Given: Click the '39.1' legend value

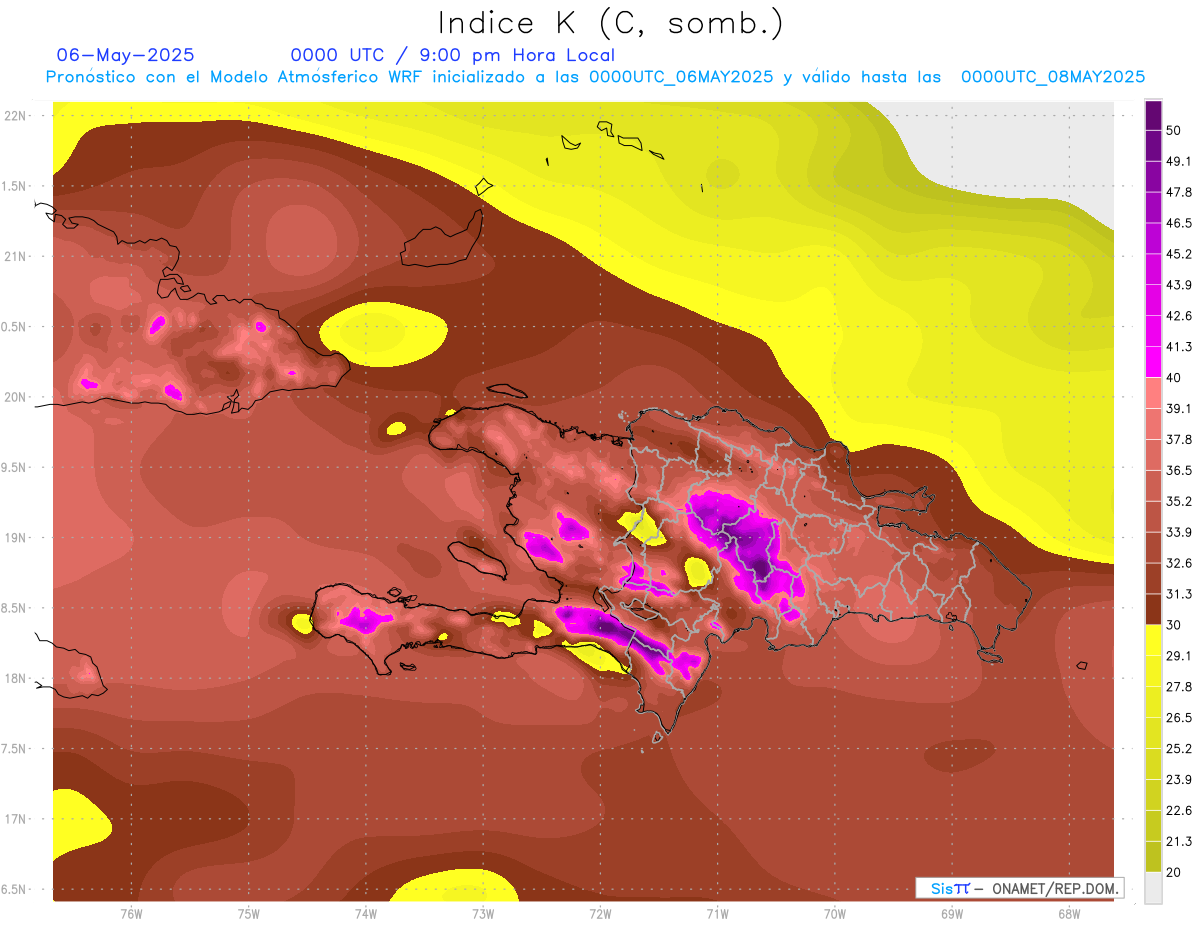Looking at the screenshot, I should pyautogui.click(x=1180, y=408).
